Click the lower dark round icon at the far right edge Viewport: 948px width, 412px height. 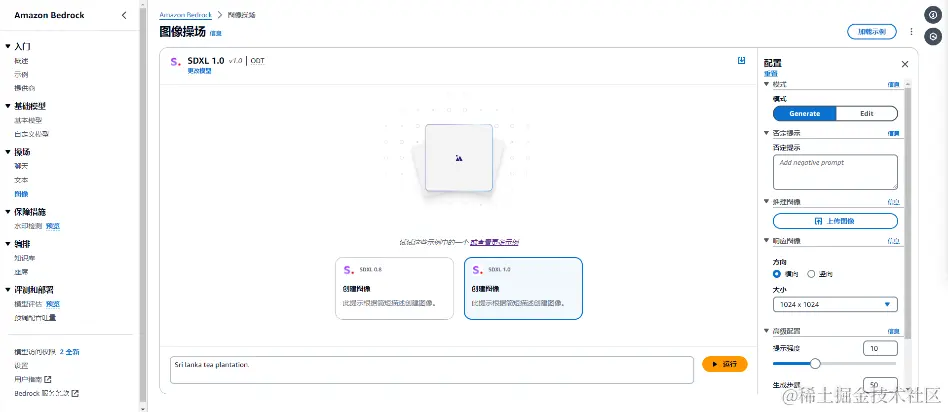coord(933,37)
